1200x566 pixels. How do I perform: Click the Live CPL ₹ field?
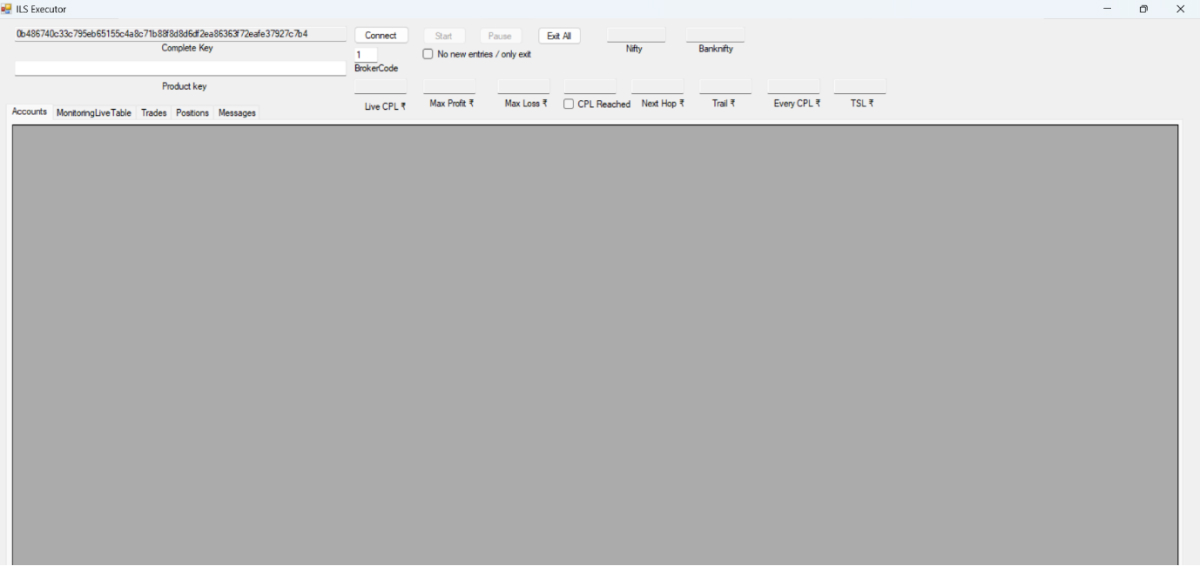click(x=380, y=87)
